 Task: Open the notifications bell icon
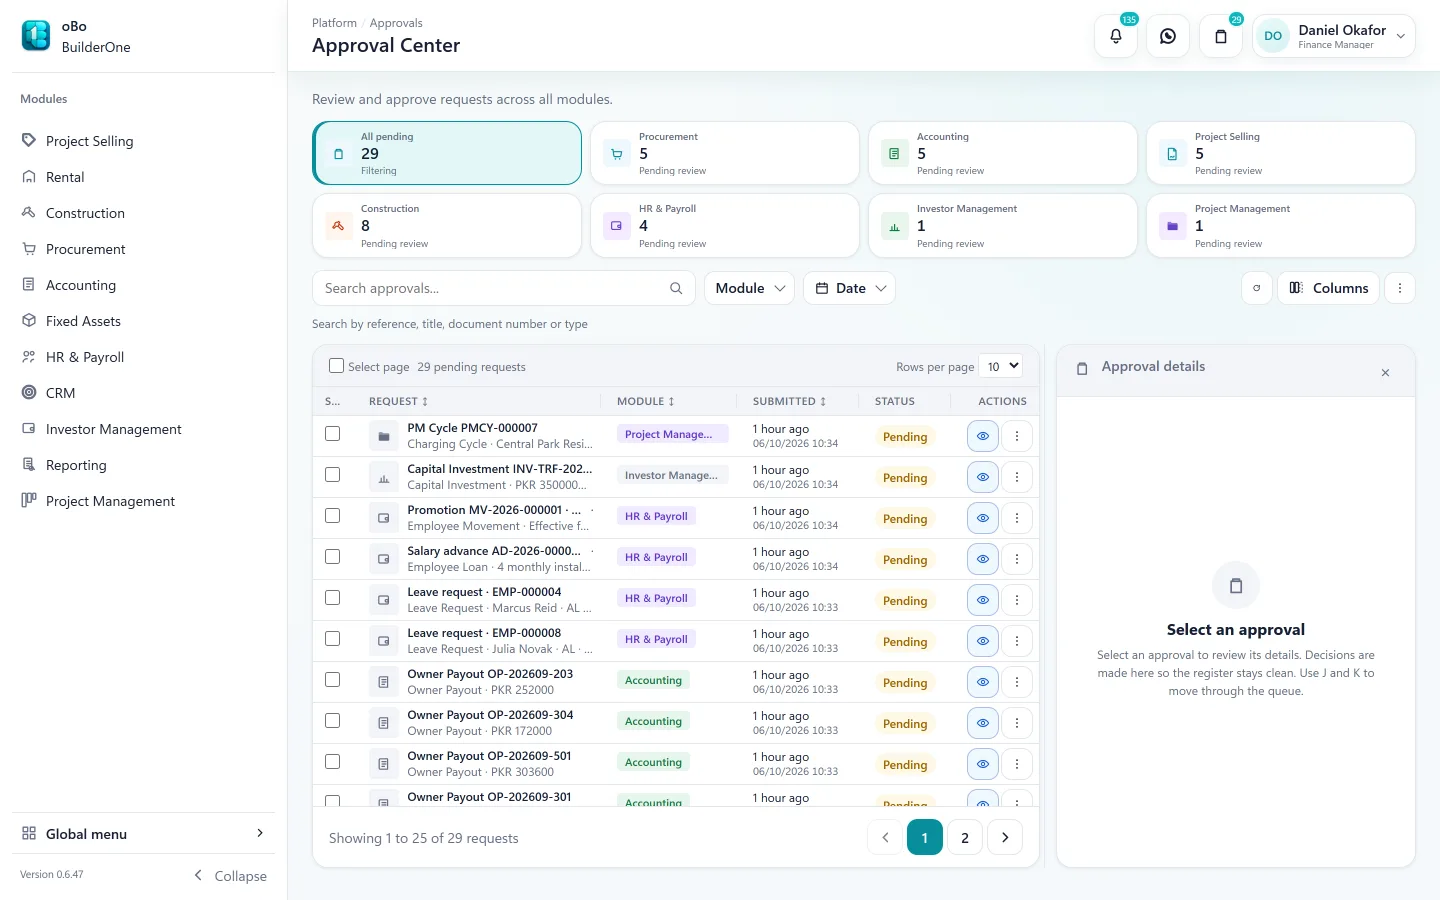point(1116,36)
